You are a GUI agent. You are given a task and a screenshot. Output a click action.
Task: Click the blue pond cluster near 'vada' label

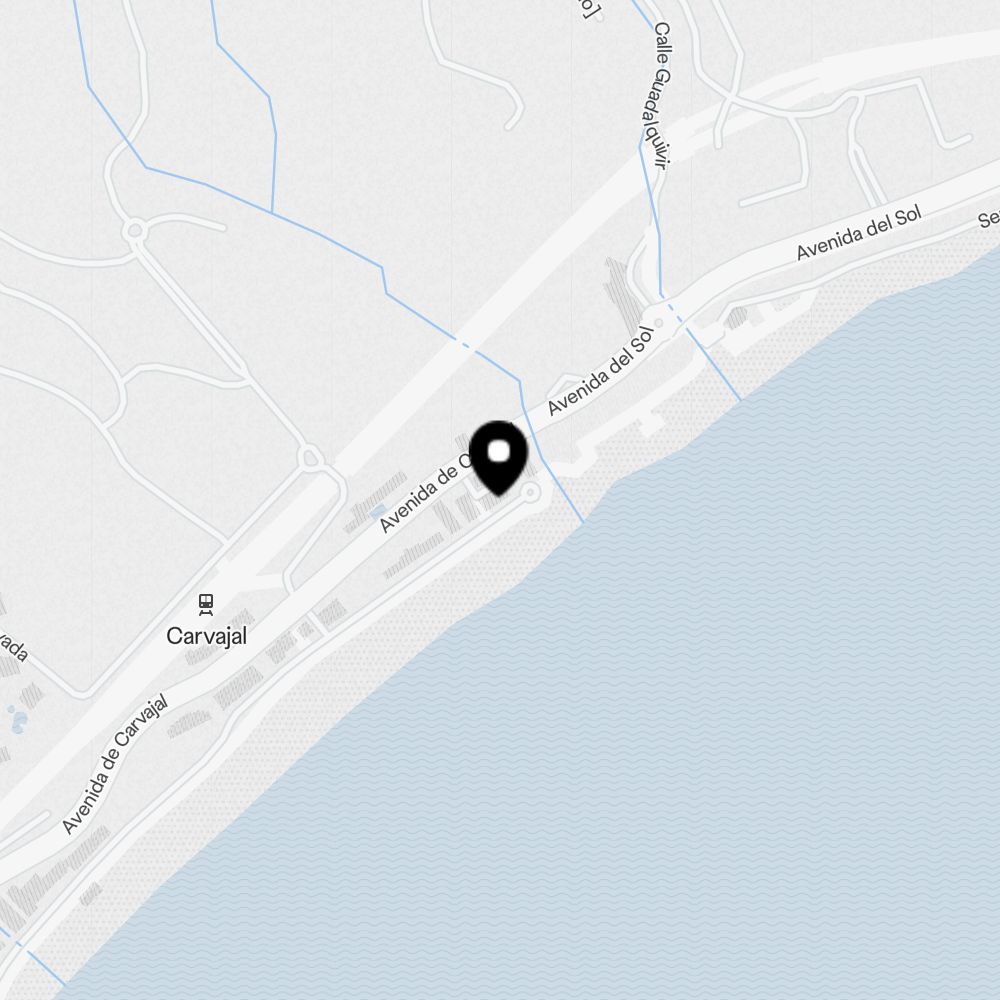[x=17, y=719]
